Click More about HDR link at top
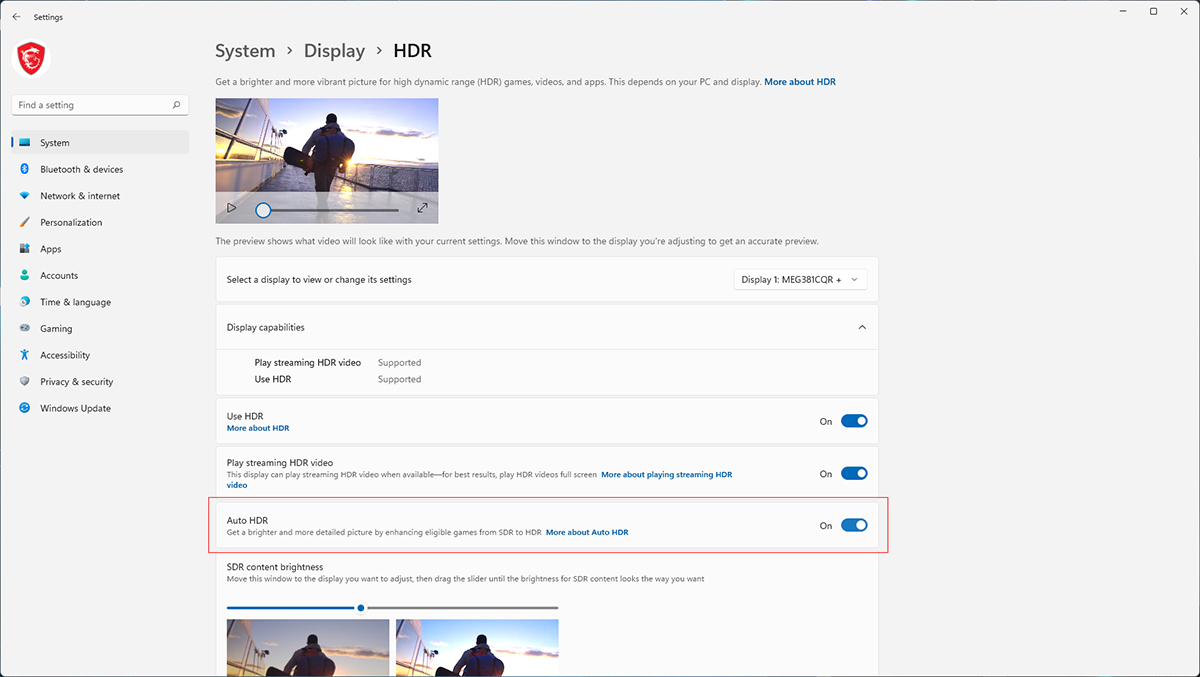1200x677 pixels. [x=799, y=82]
